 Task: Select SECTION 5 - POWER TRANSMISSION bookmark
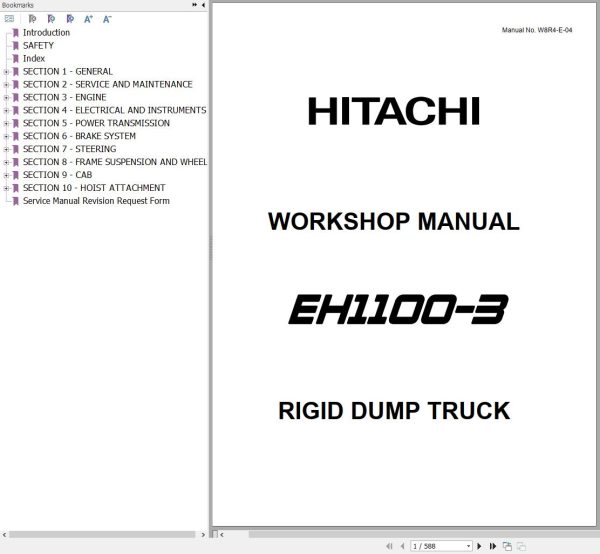pos(96,123)
